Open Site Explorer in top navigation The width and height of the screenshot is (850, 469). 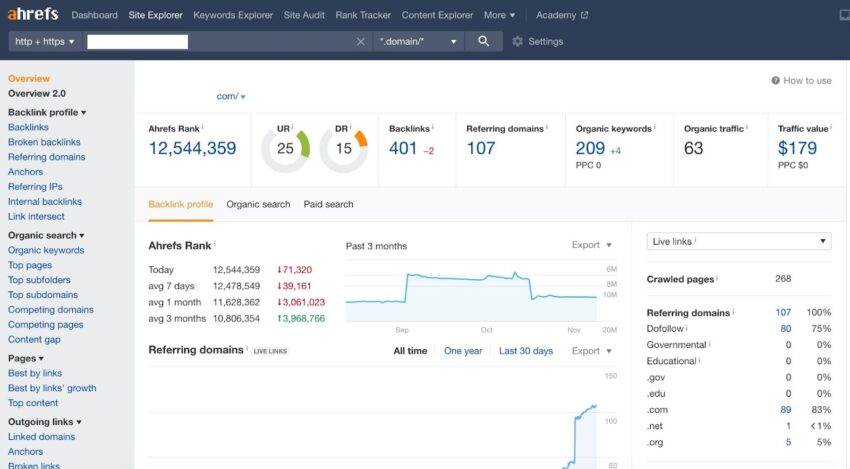click(156, 15)
